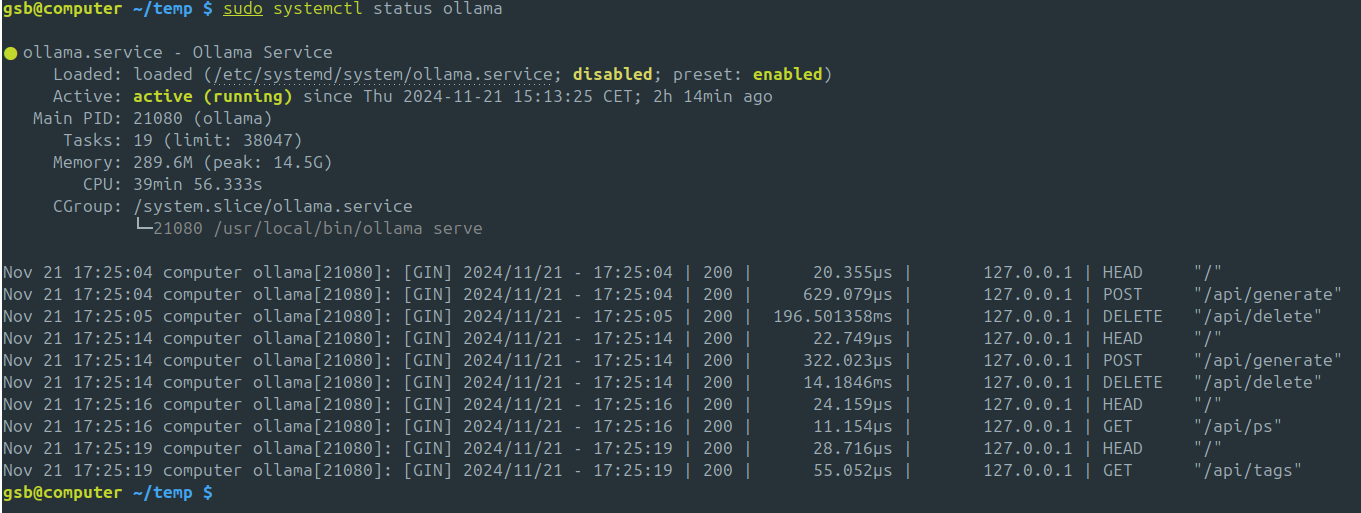Click the "/api/ps" endpoint text

[x=1237, y=427]
